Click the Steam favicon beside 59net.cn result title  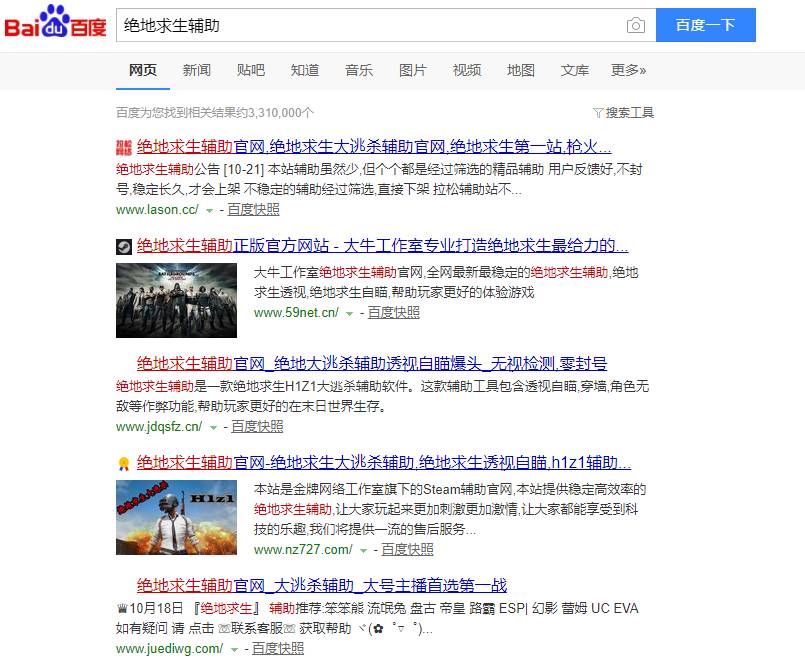[x=123, y=246]
